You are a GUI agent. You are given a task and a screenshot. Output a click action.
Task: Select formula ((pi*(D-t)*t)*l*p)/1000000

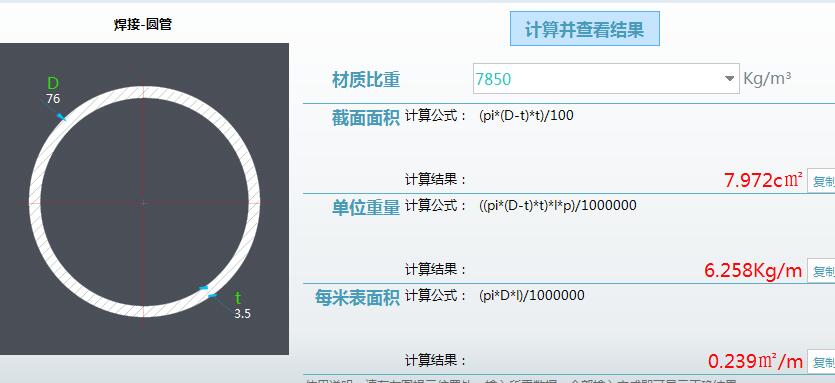pos(557,205)
